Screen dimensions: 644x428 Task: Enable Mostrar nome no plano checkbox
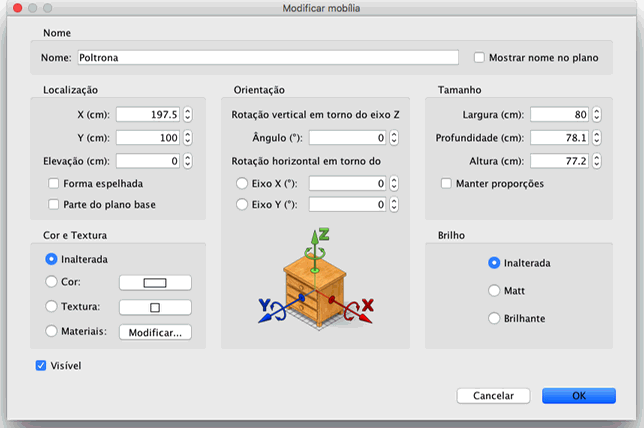479,58
